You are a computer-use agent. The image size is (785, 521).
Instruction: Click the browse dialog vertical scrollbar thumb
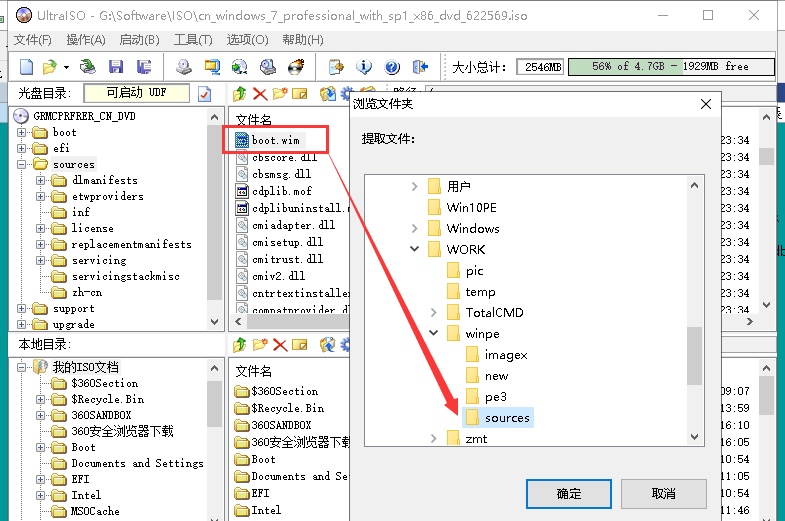(694, 356)
